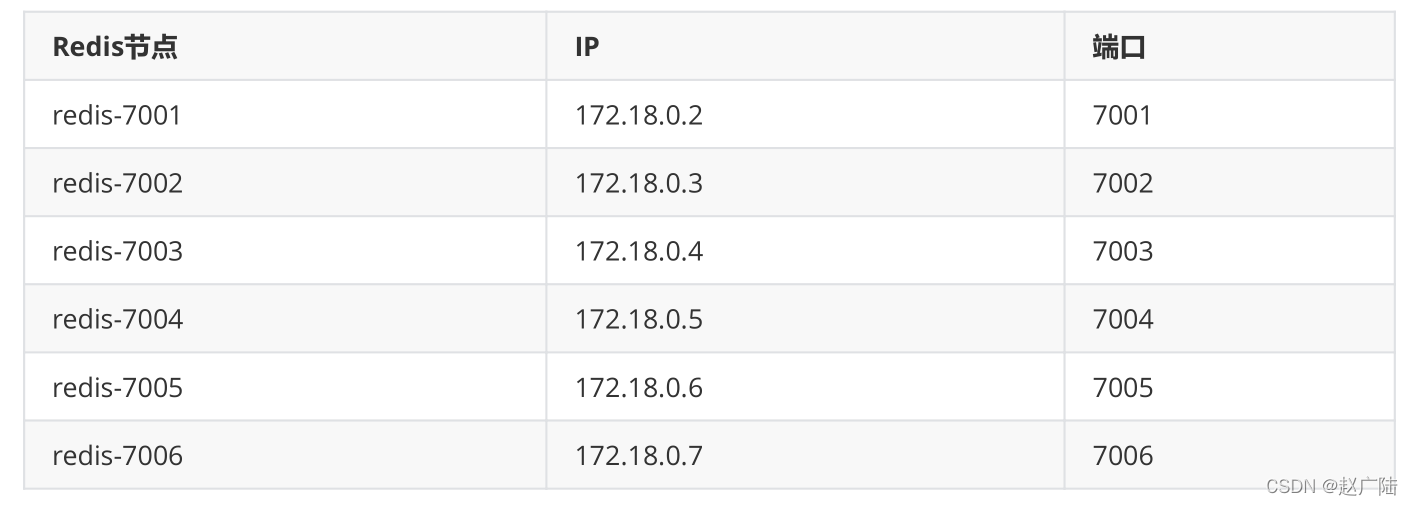Click the CSDN @赵广陆 watermark text
The width and height of the screenshot is (1413, 505).
point(1331,487)
